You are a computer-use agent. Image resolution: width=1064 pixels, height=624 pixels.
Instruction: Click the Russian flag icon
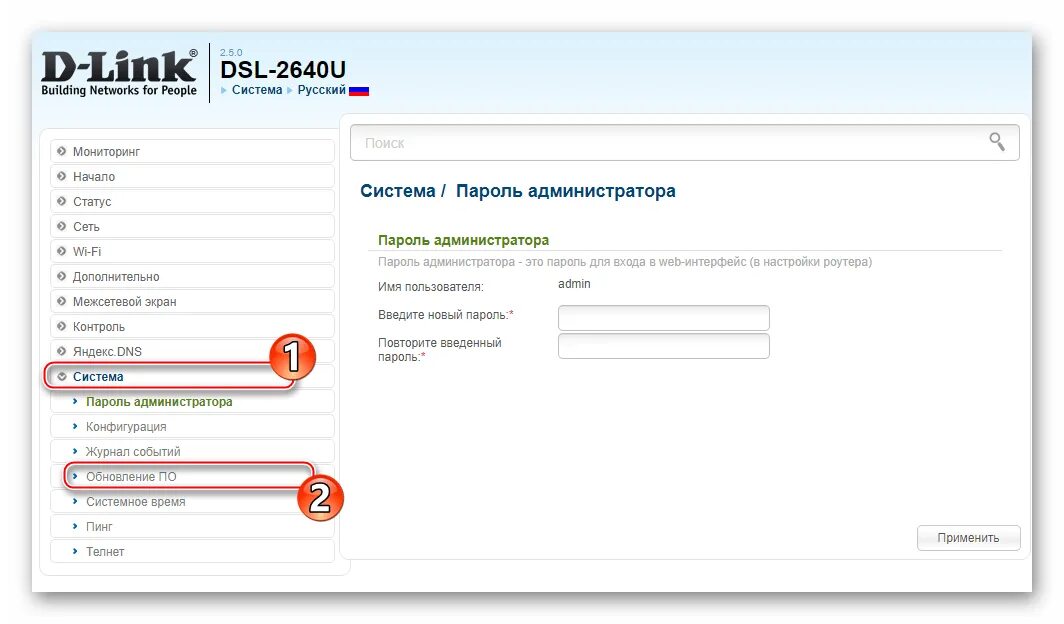(x=359, y=90)
